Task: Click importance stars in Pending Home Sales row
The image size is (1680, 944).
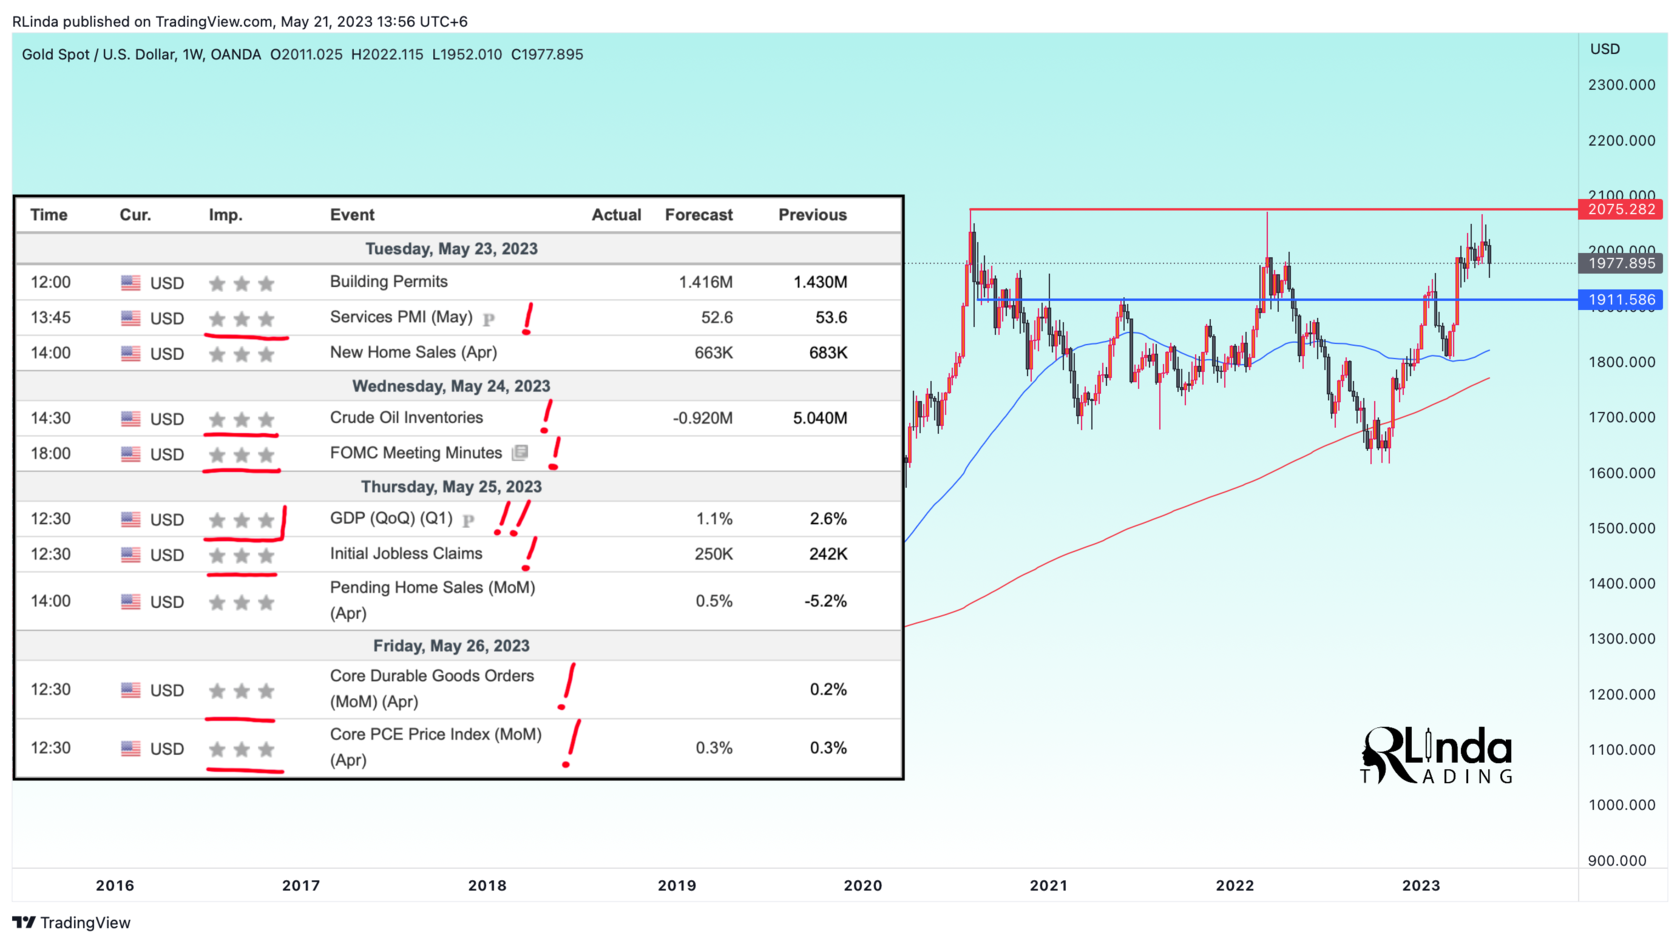Action: point(241,603)
